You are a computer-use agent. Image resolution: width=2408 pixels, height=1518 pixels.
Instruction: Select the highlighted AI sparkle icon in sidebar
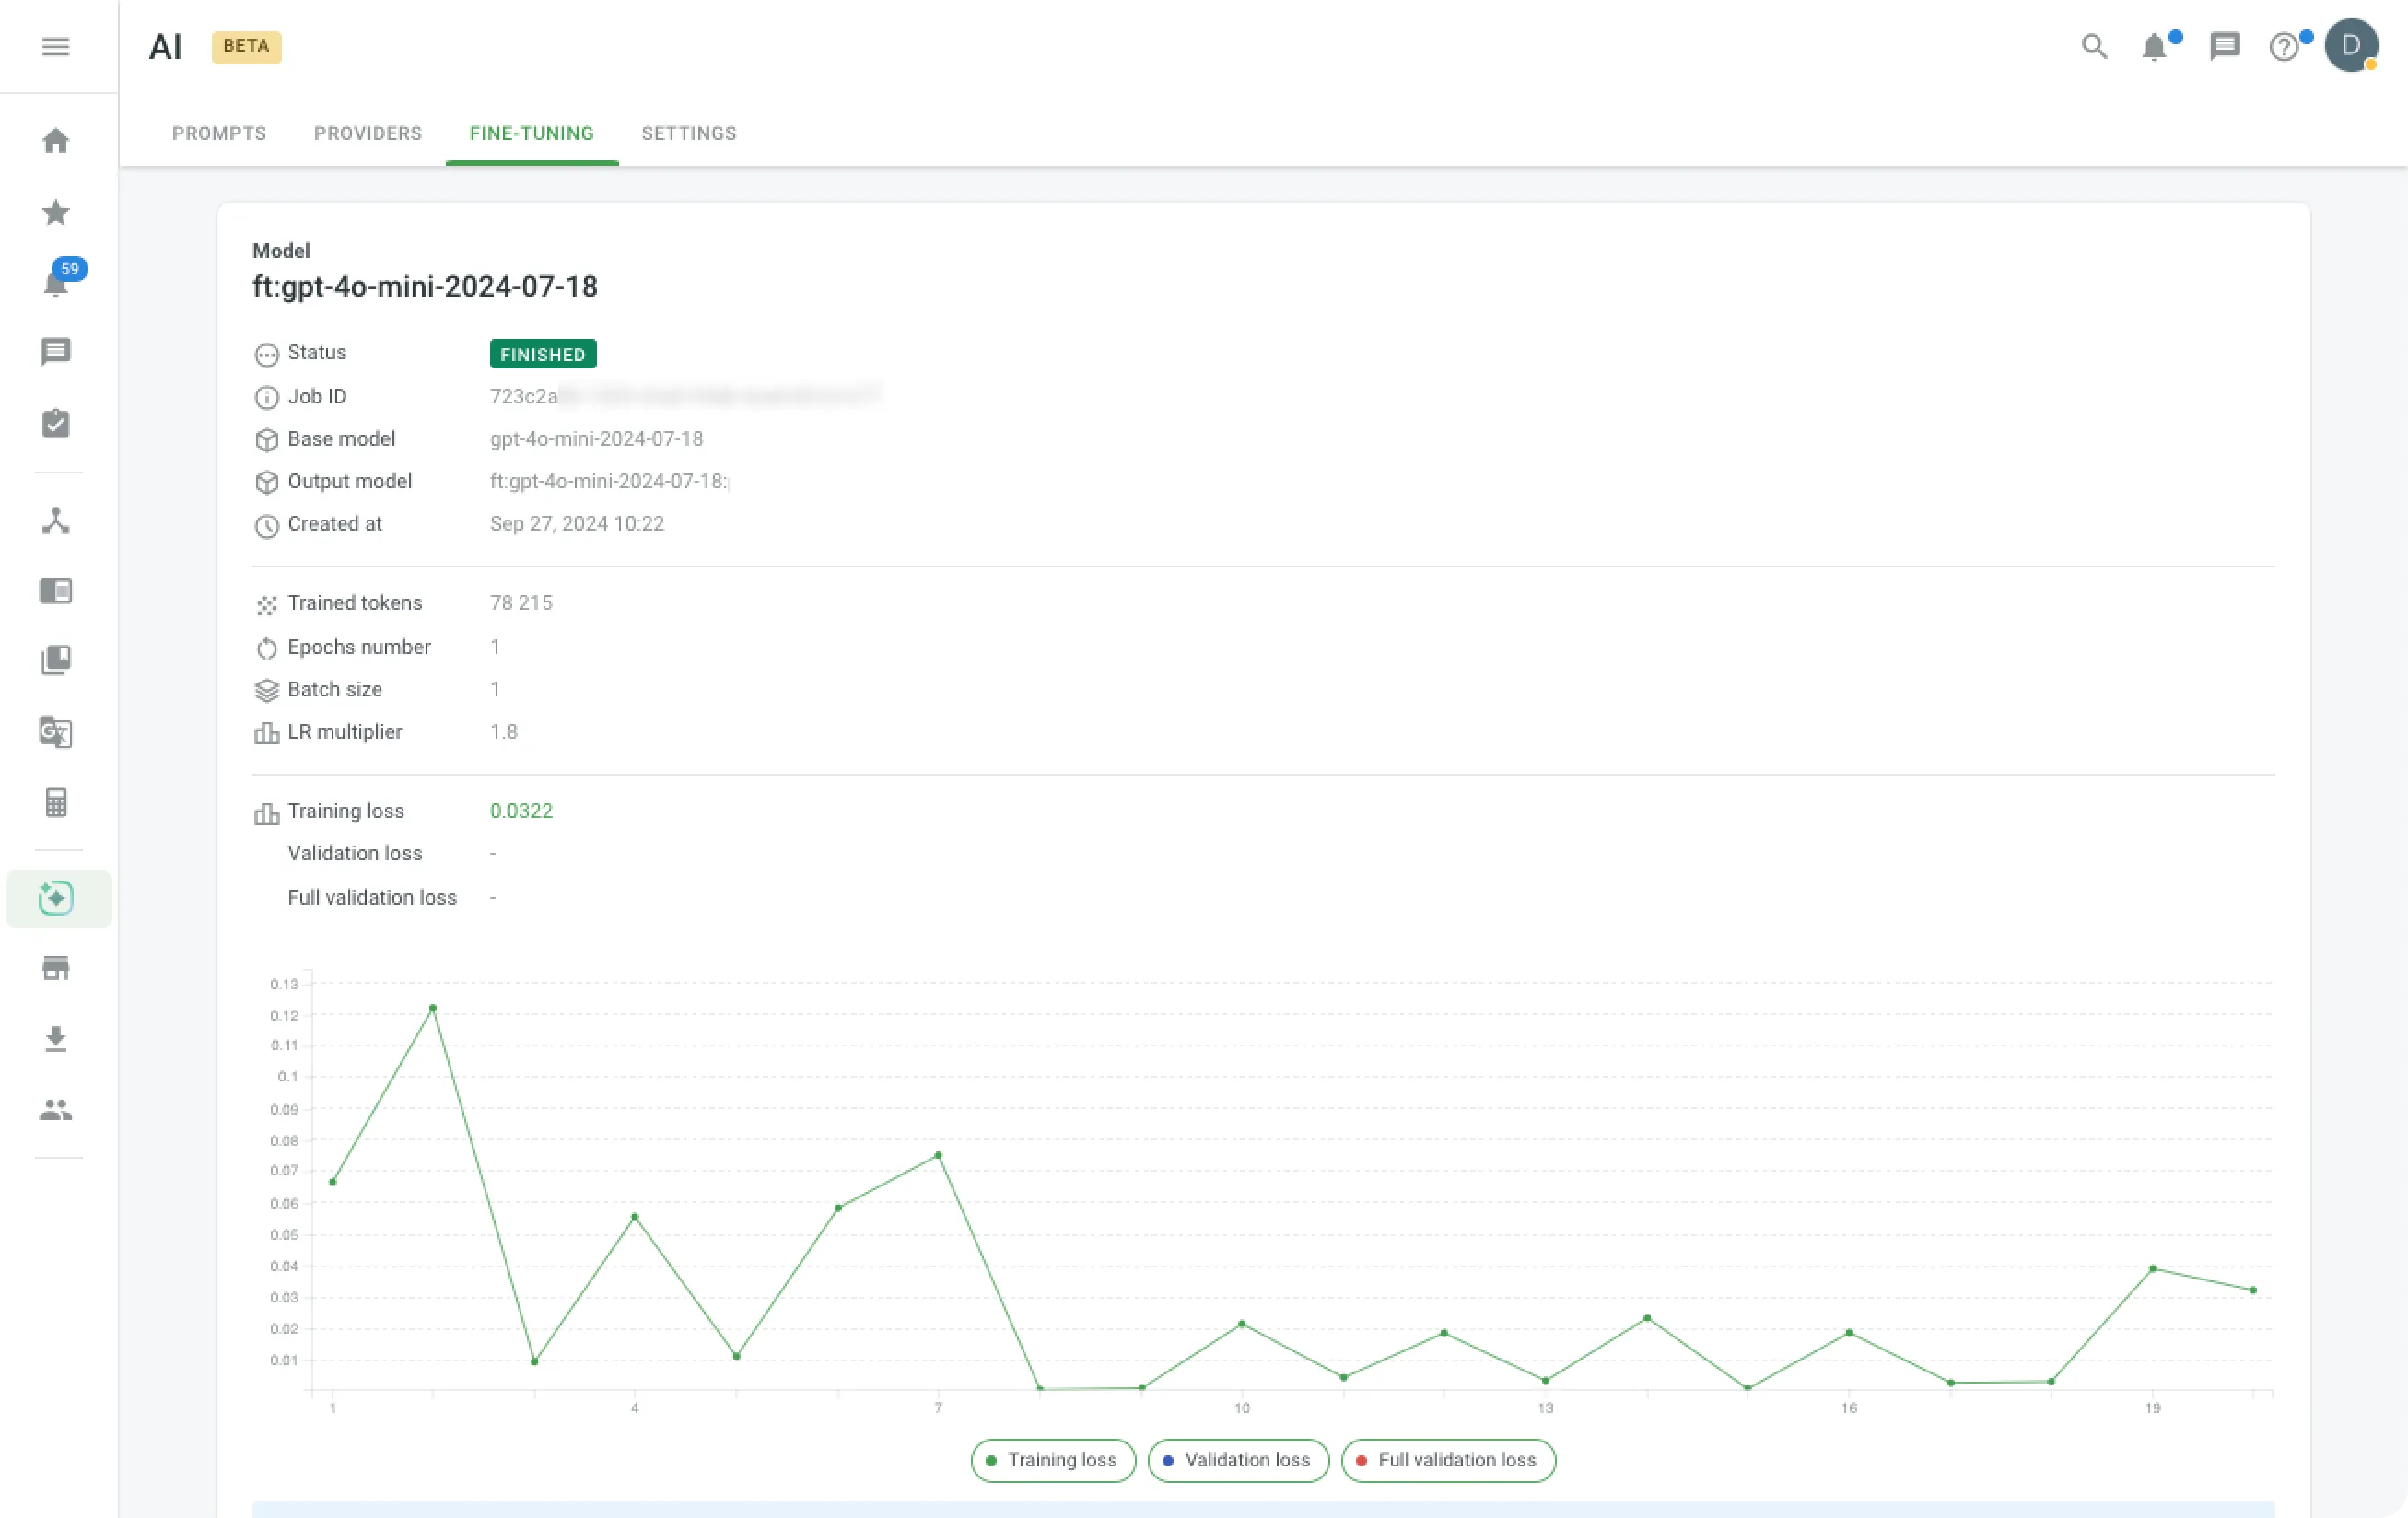[56, 897]
